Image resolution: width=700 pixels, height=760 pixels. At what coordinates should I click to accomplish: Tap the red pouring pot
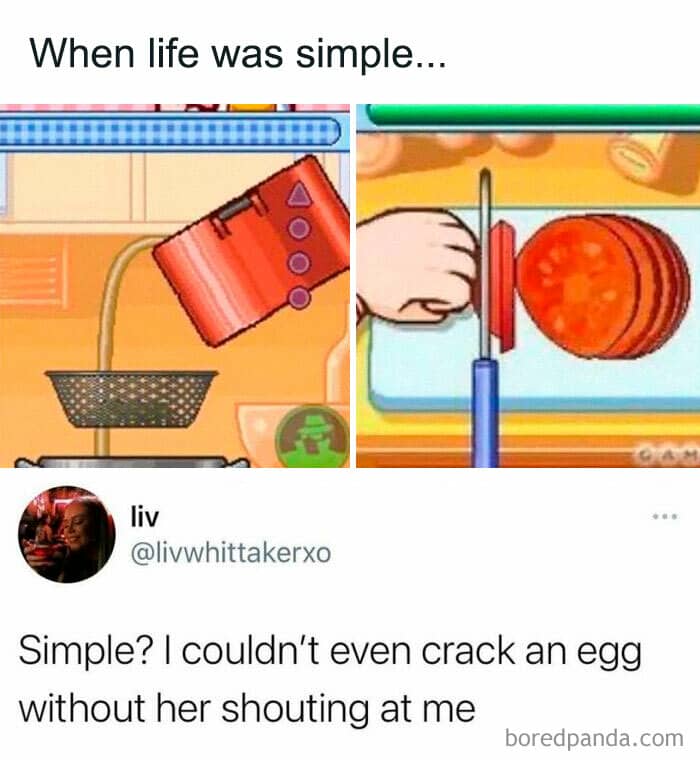coord(252,250)
